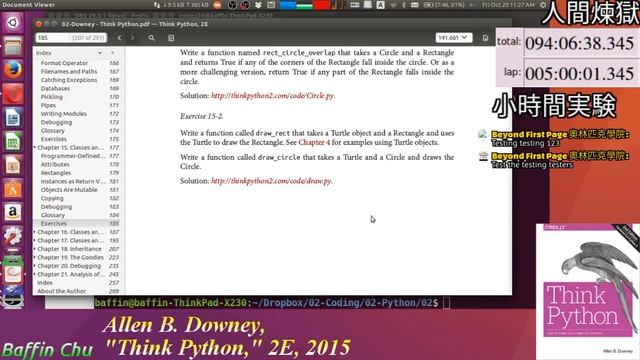
Task: Go to the previous page in Document Viewer
Action: [119, 38]
